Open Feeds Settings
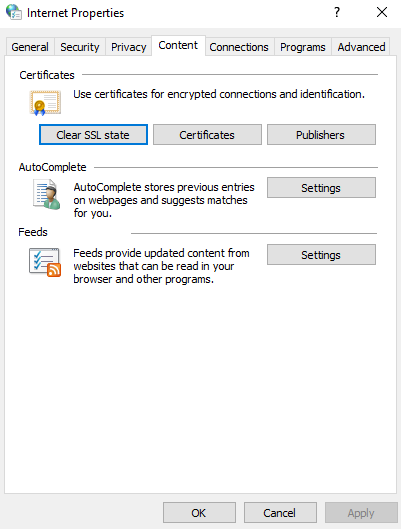 point(321,255)
